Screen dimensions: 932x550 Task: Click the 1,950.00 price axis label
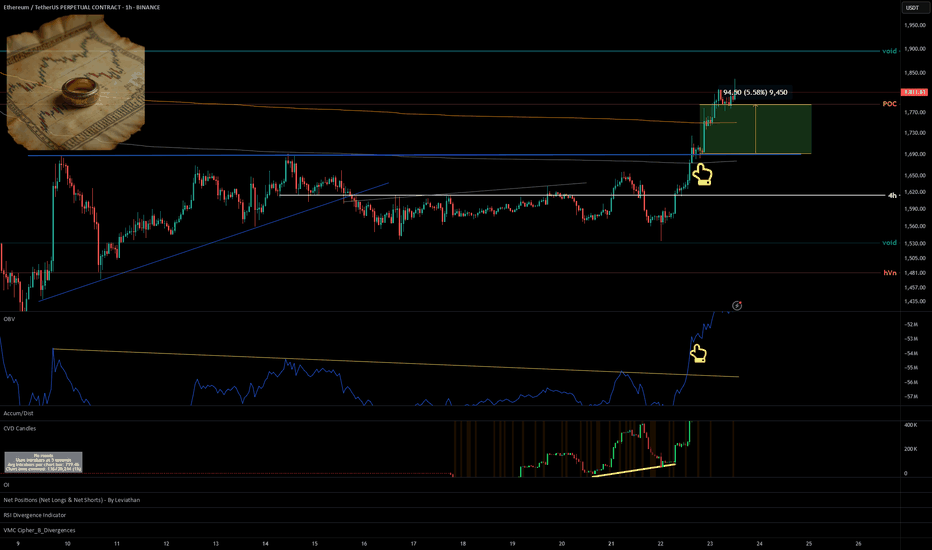pos(915,26)
